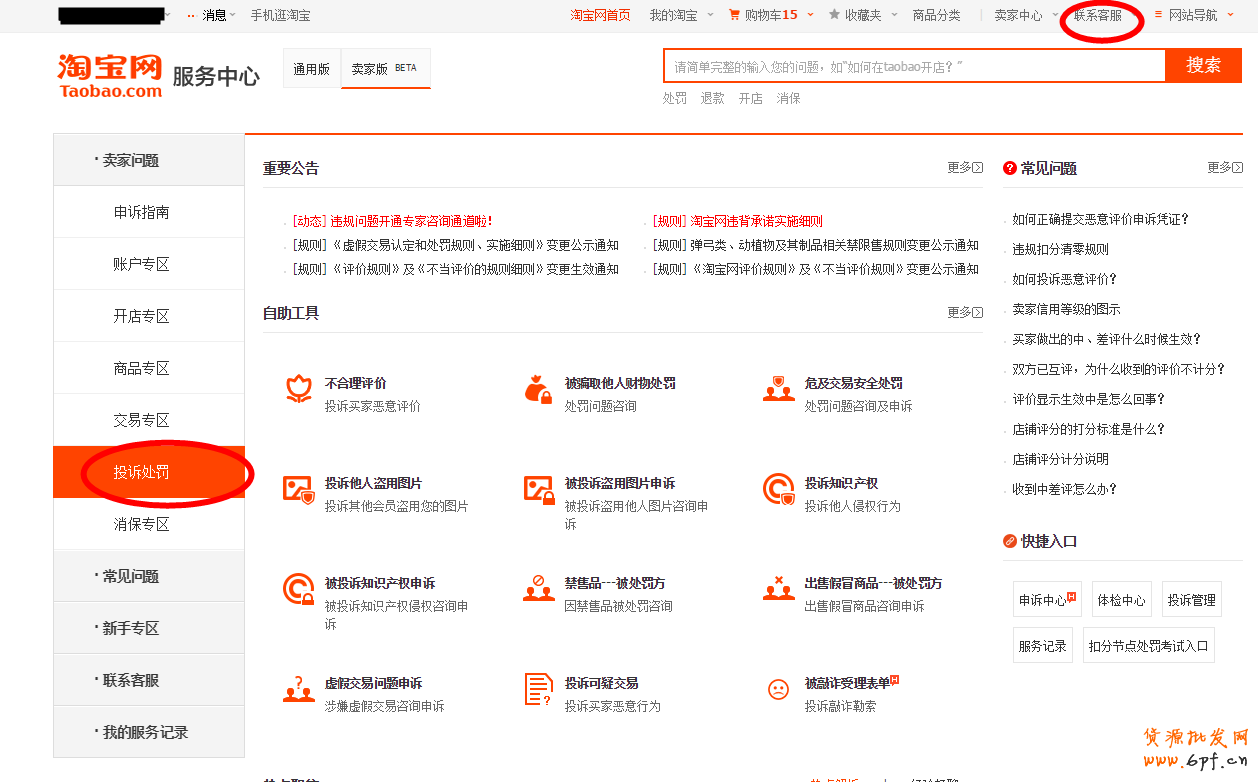The height and width of the screenshot is (782, 1258).
Task: Click the shopping cart icon in top bar
Action: [x=734, y=15]
